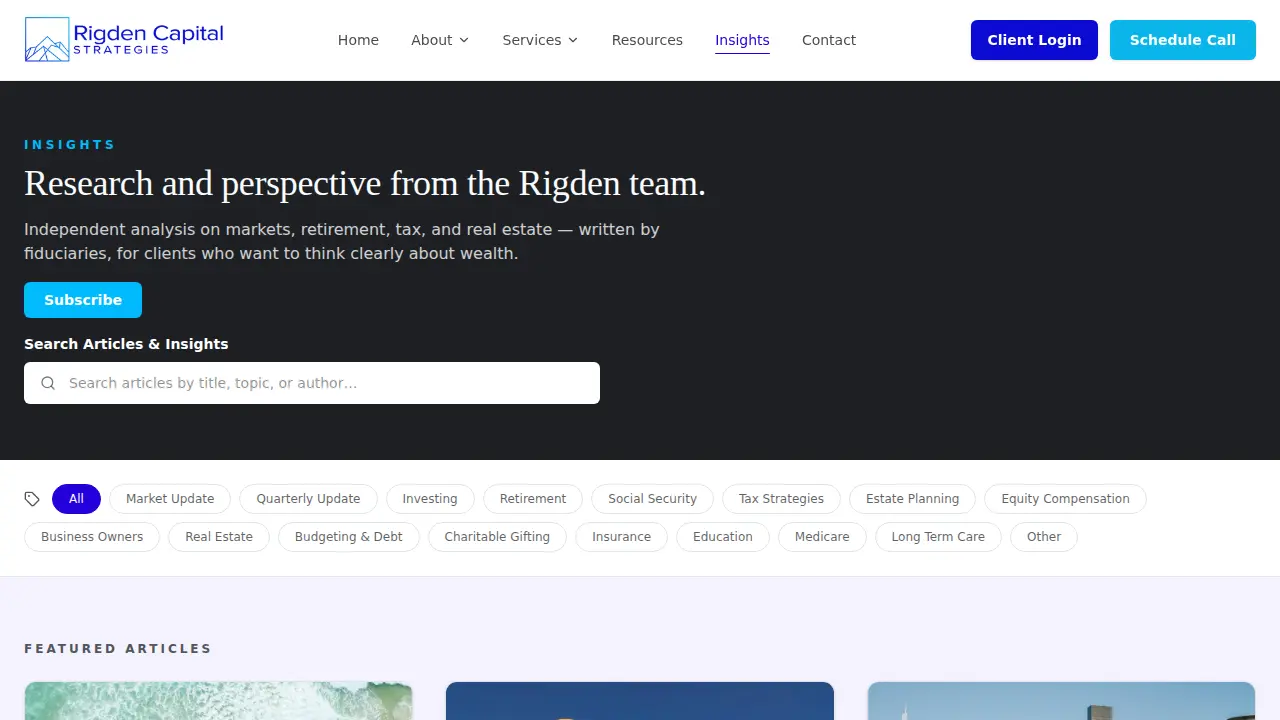Click the Client Login button

pyautogui.click(x=1034, y=40)
